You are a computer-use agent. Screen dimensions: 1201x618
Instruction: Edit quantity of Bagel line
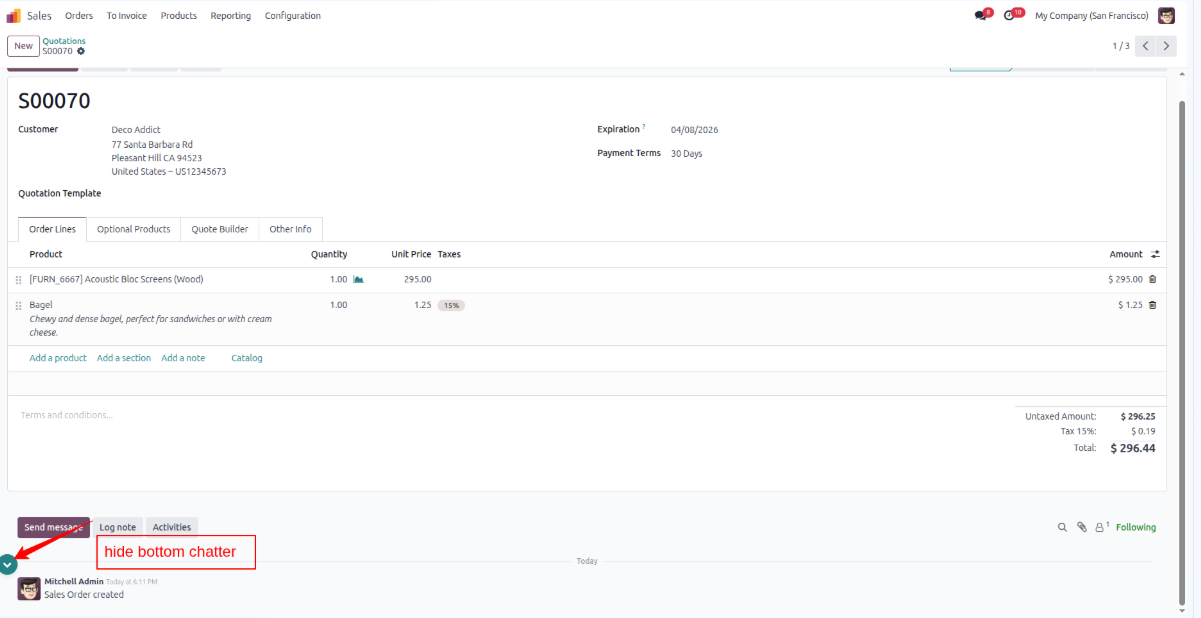[x=339, y=305]
